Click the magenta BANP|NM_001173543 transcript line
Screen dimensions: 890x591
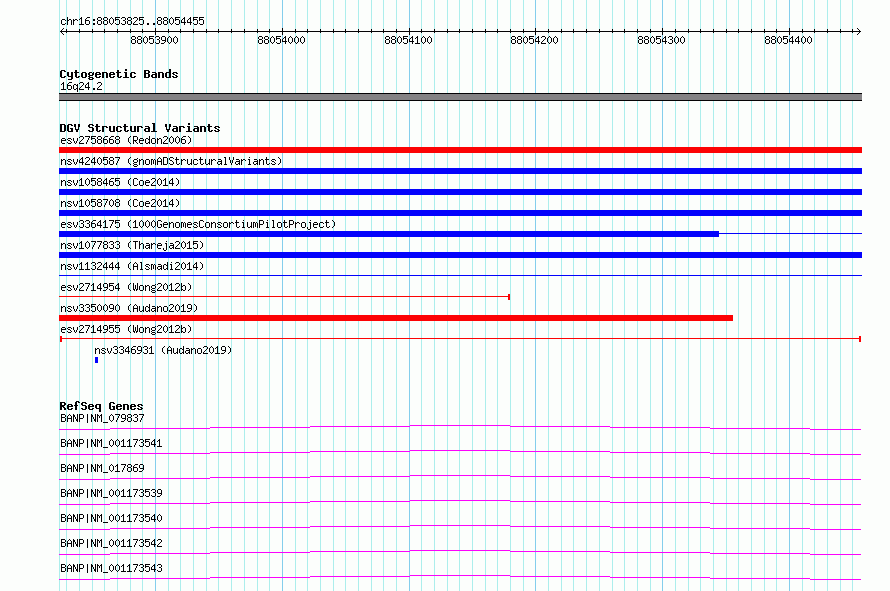coord(460,577)
